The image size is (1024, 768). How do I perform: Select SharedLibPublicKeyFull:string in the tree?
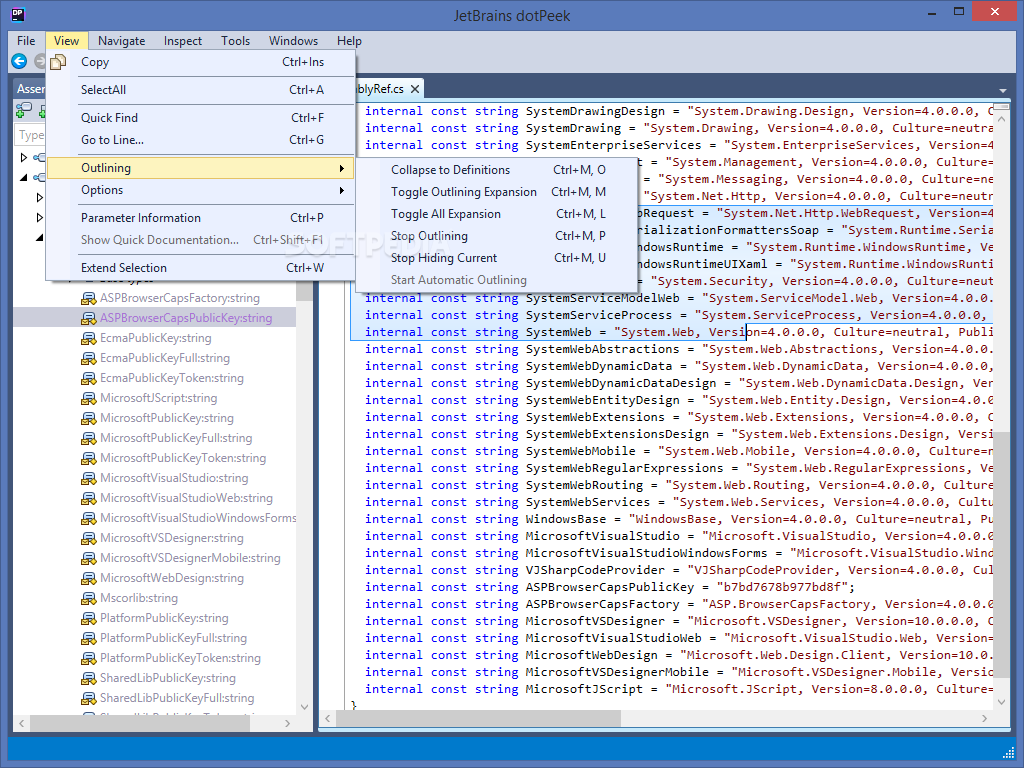(x=177, y=698)
